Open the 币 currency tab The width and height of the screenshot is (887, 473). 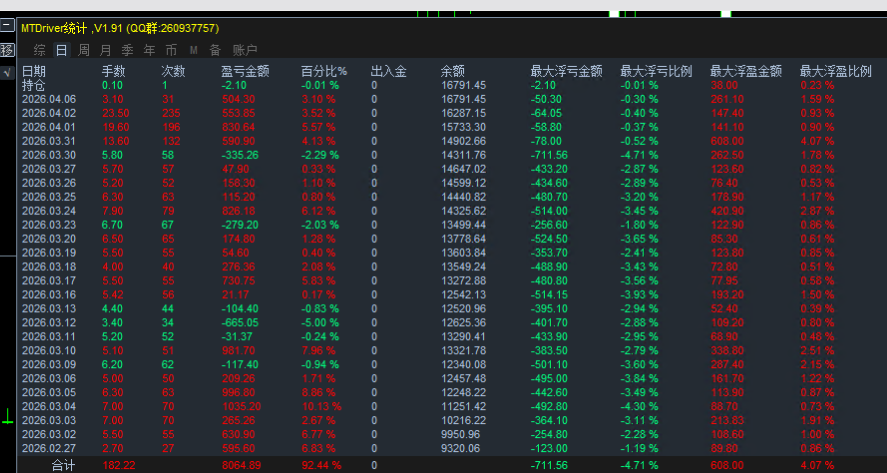point(171,50)
